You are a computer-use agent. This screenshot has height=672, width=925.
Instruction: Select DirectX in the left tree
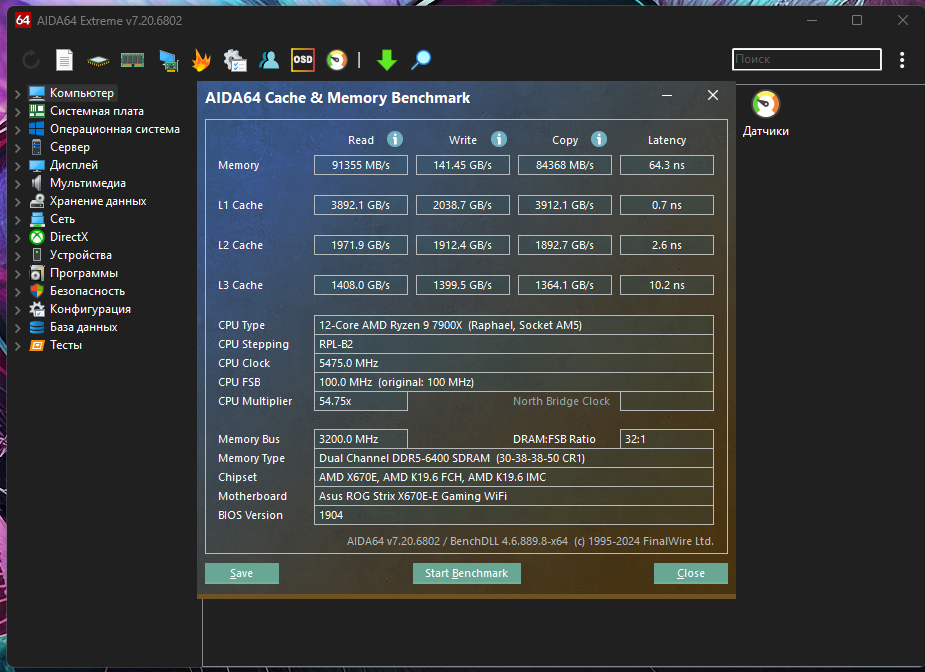click(x=69, y=237)
